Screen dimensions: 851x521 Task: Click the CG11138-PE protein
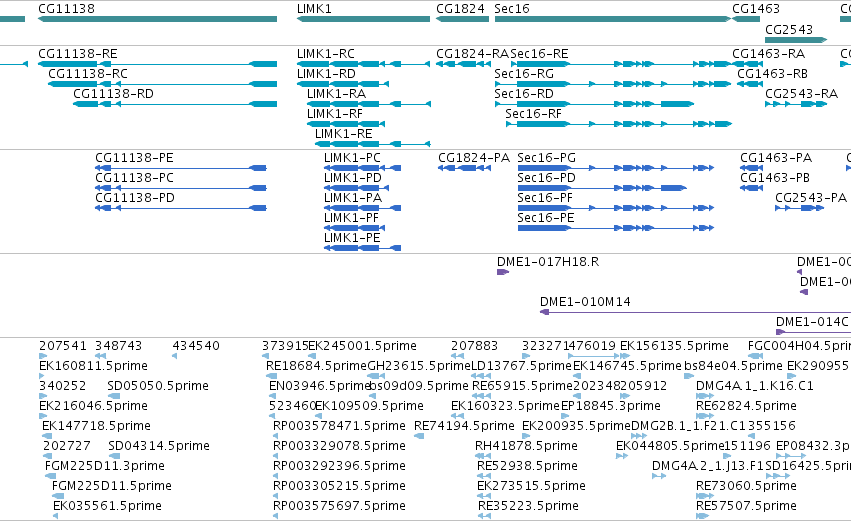135,158
